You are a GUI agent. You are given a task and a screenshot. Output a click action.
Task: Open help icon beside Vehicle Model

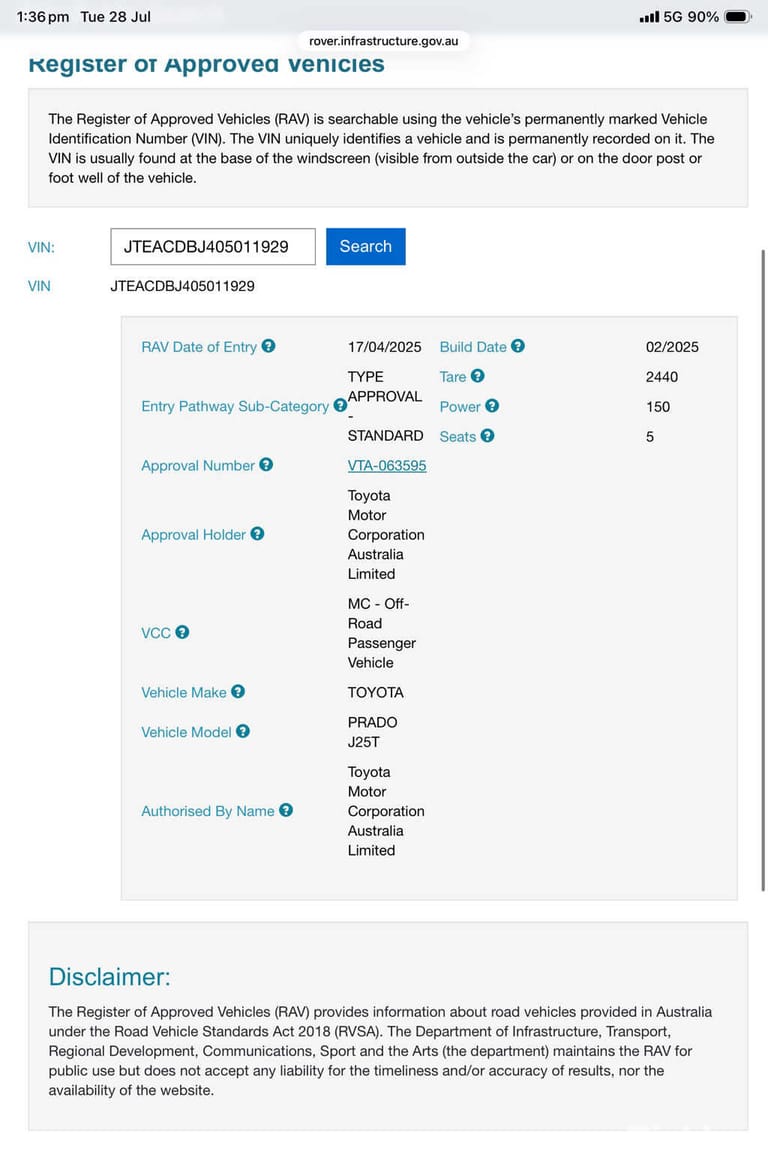pos(243,731)
